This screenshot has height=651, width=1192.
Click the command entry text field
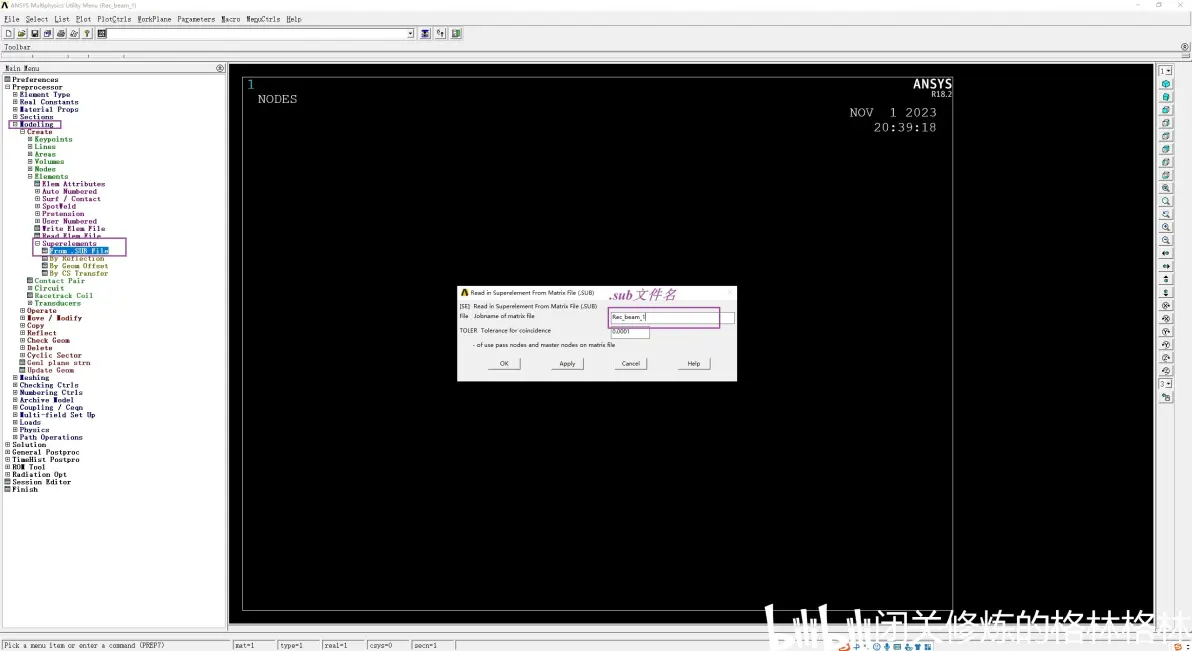(258, 33)
